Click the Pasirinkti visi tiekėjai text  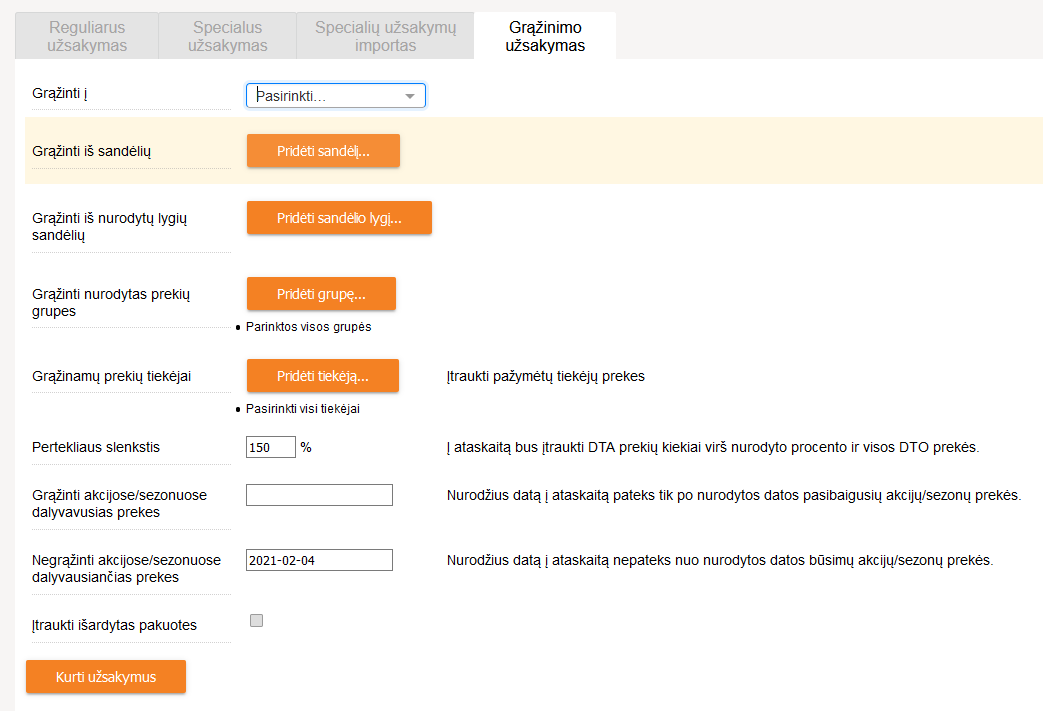point(303,409)
